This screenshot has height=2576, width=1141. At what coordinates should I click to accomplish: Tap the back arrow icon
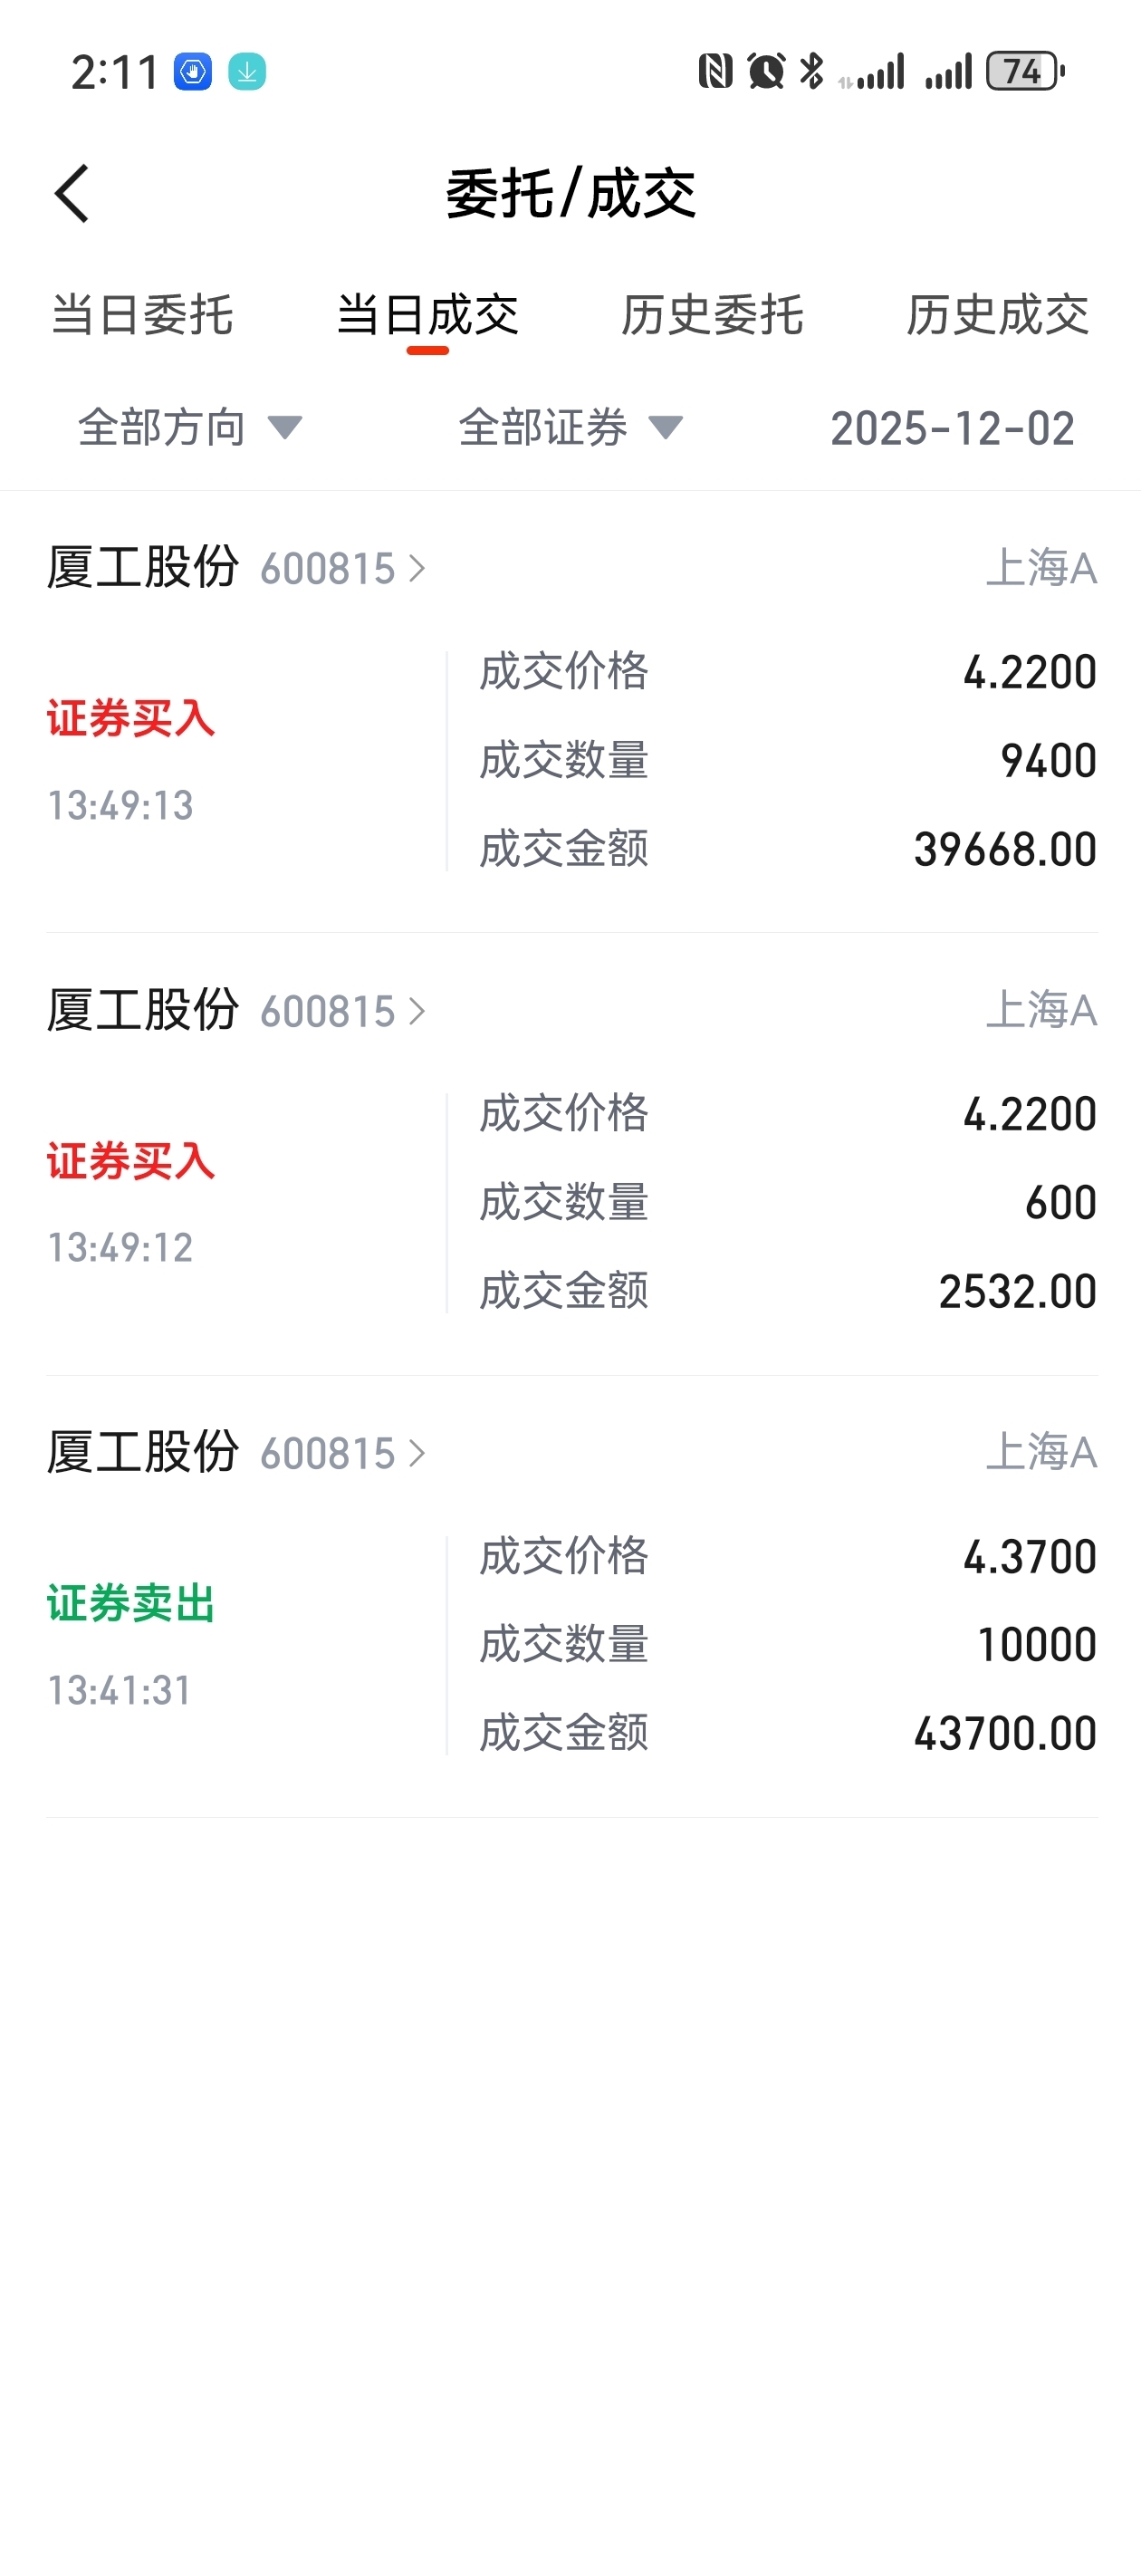point(72,193)
